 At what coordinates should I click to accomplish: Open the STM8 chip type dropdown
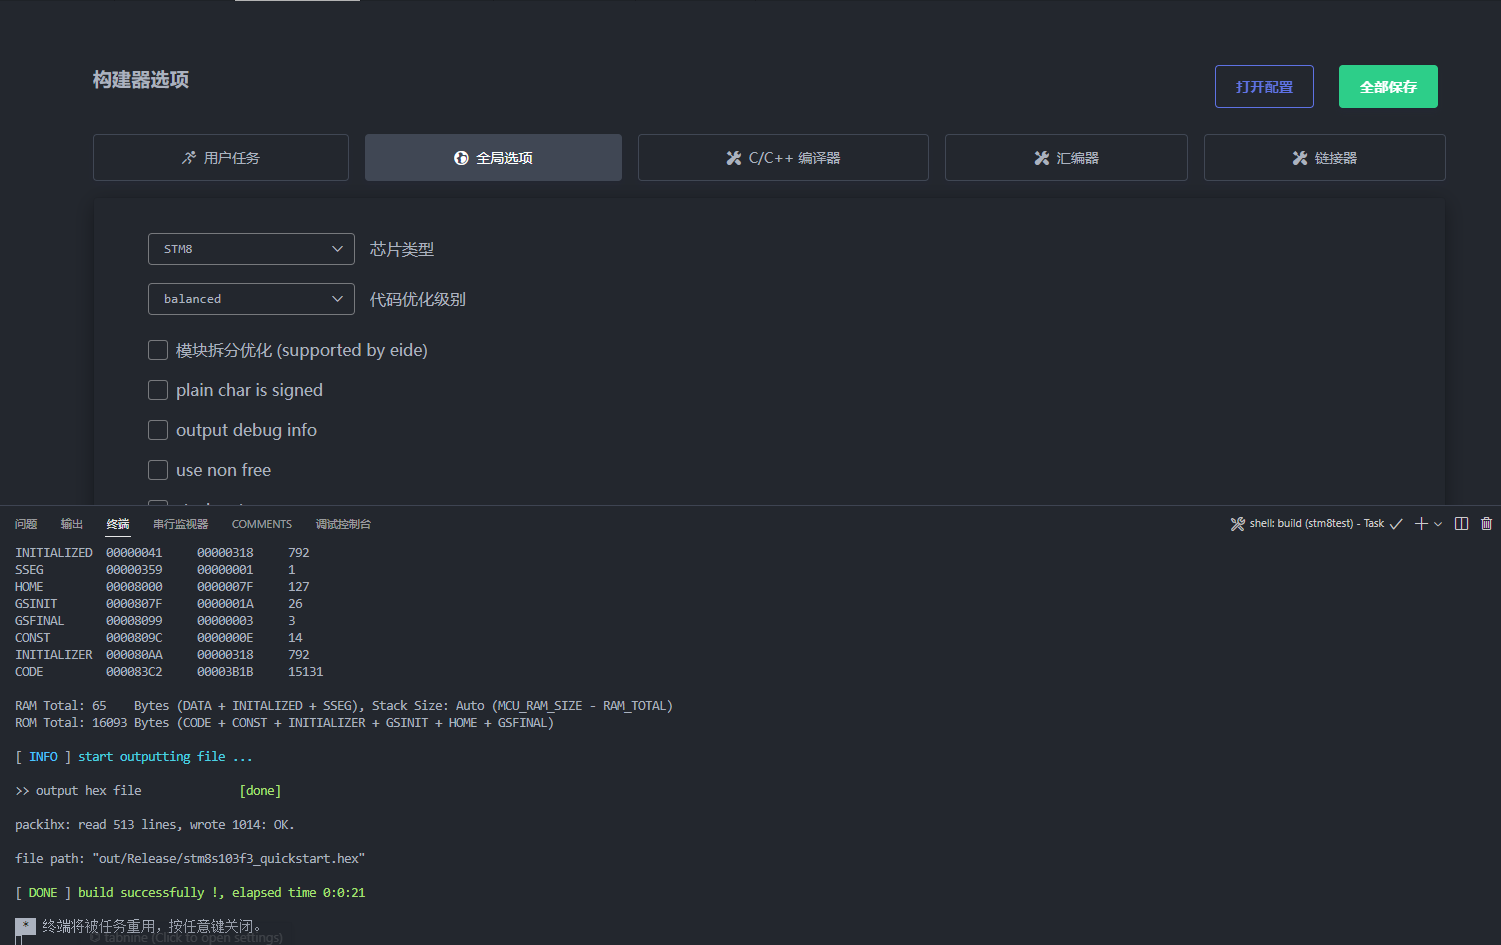(x=251, y=249)
